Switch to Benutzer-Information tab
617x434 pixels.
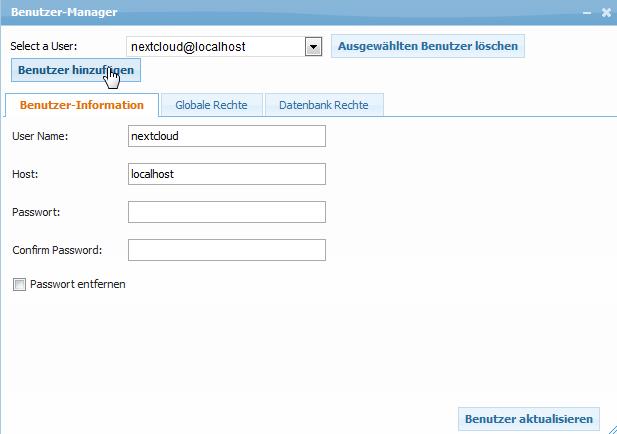(81, 105)
